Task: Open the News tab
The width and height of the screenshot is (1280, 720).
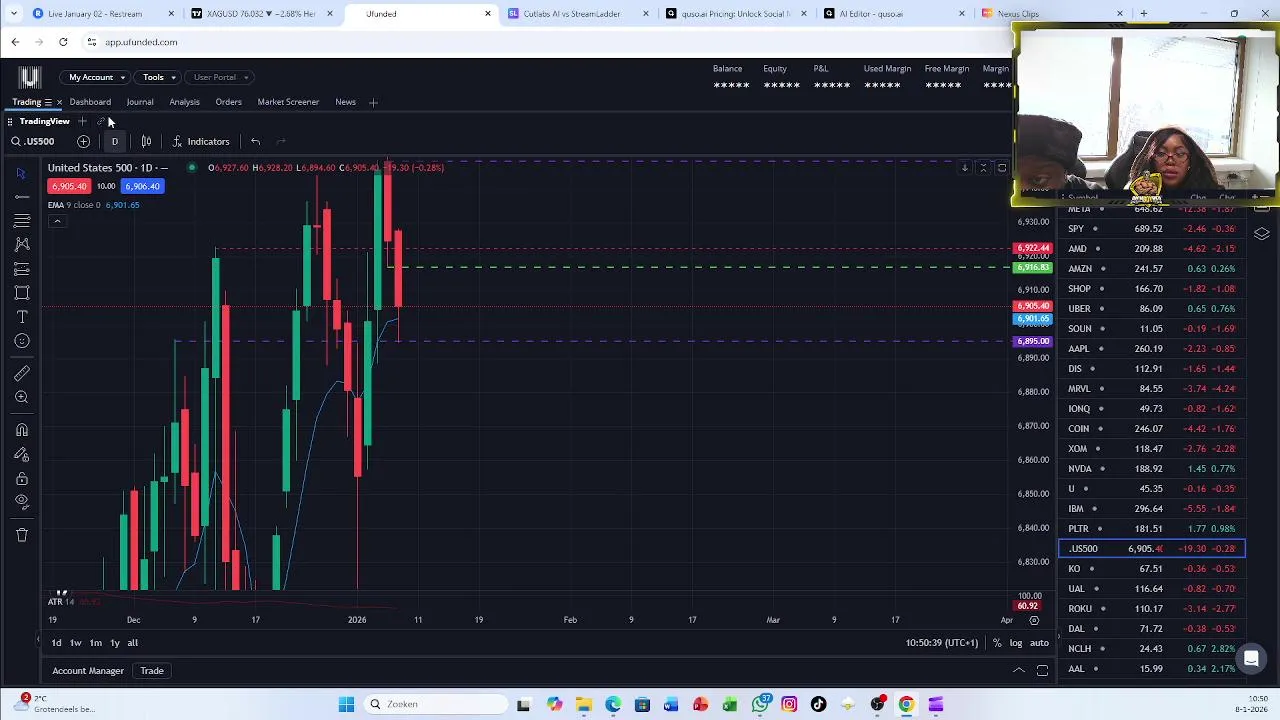Action: pos(345,102)
